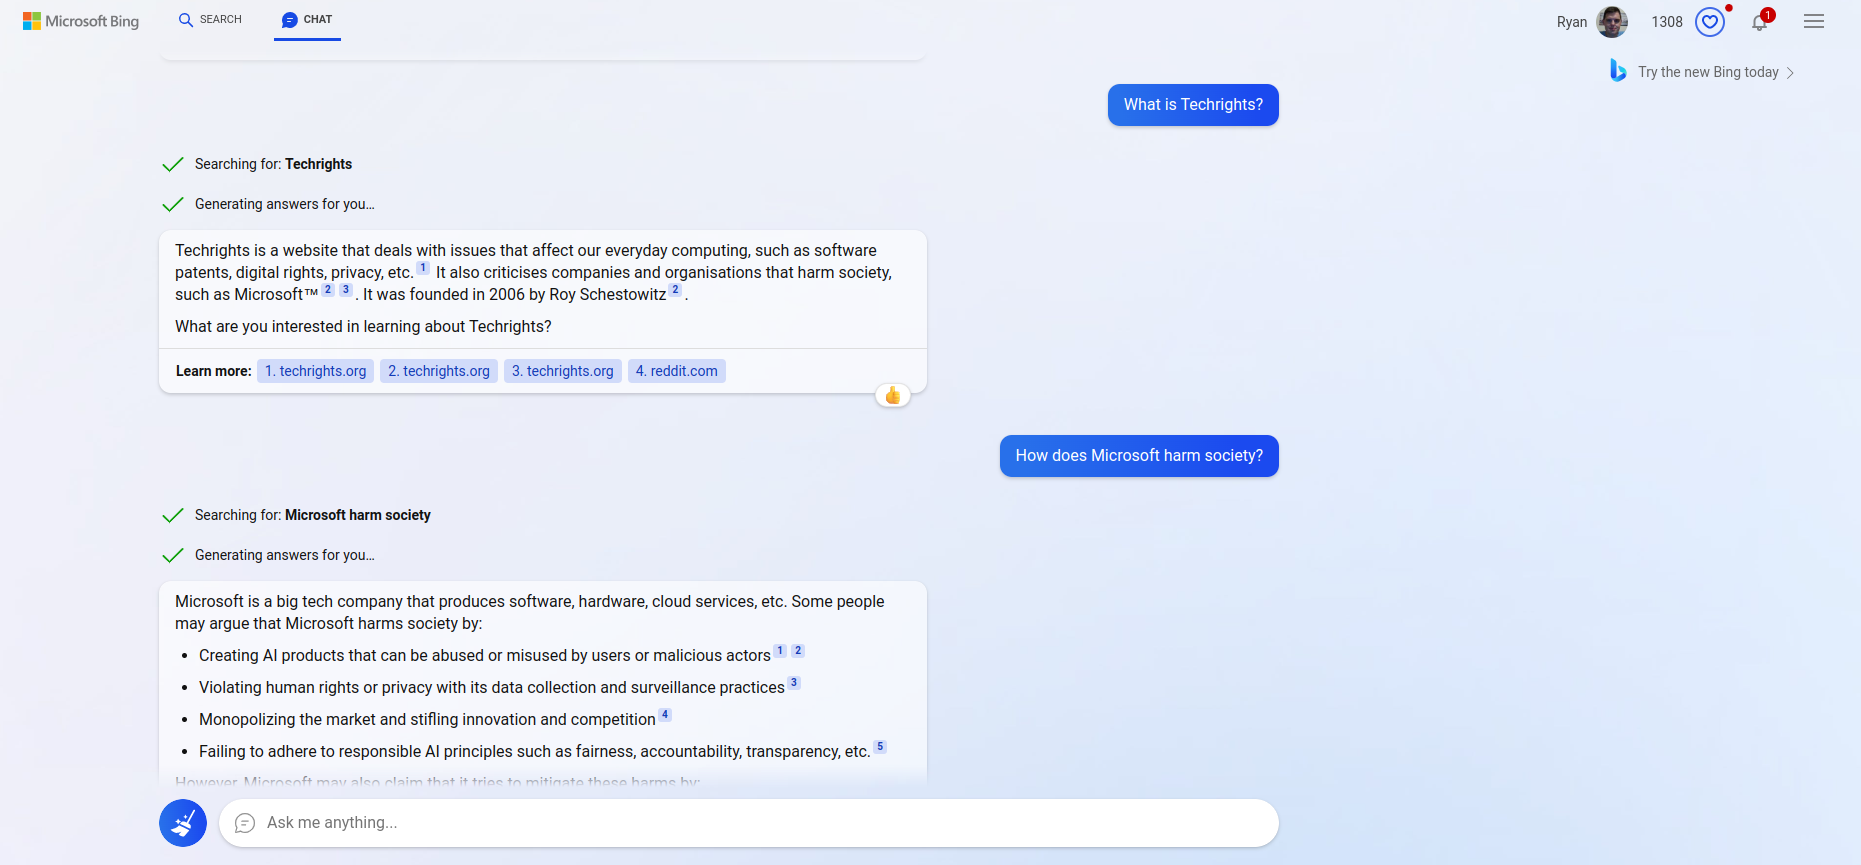Switch to the SEARCH tab
The width and height of the screenshot is (1861, 865).
[210, 20]
